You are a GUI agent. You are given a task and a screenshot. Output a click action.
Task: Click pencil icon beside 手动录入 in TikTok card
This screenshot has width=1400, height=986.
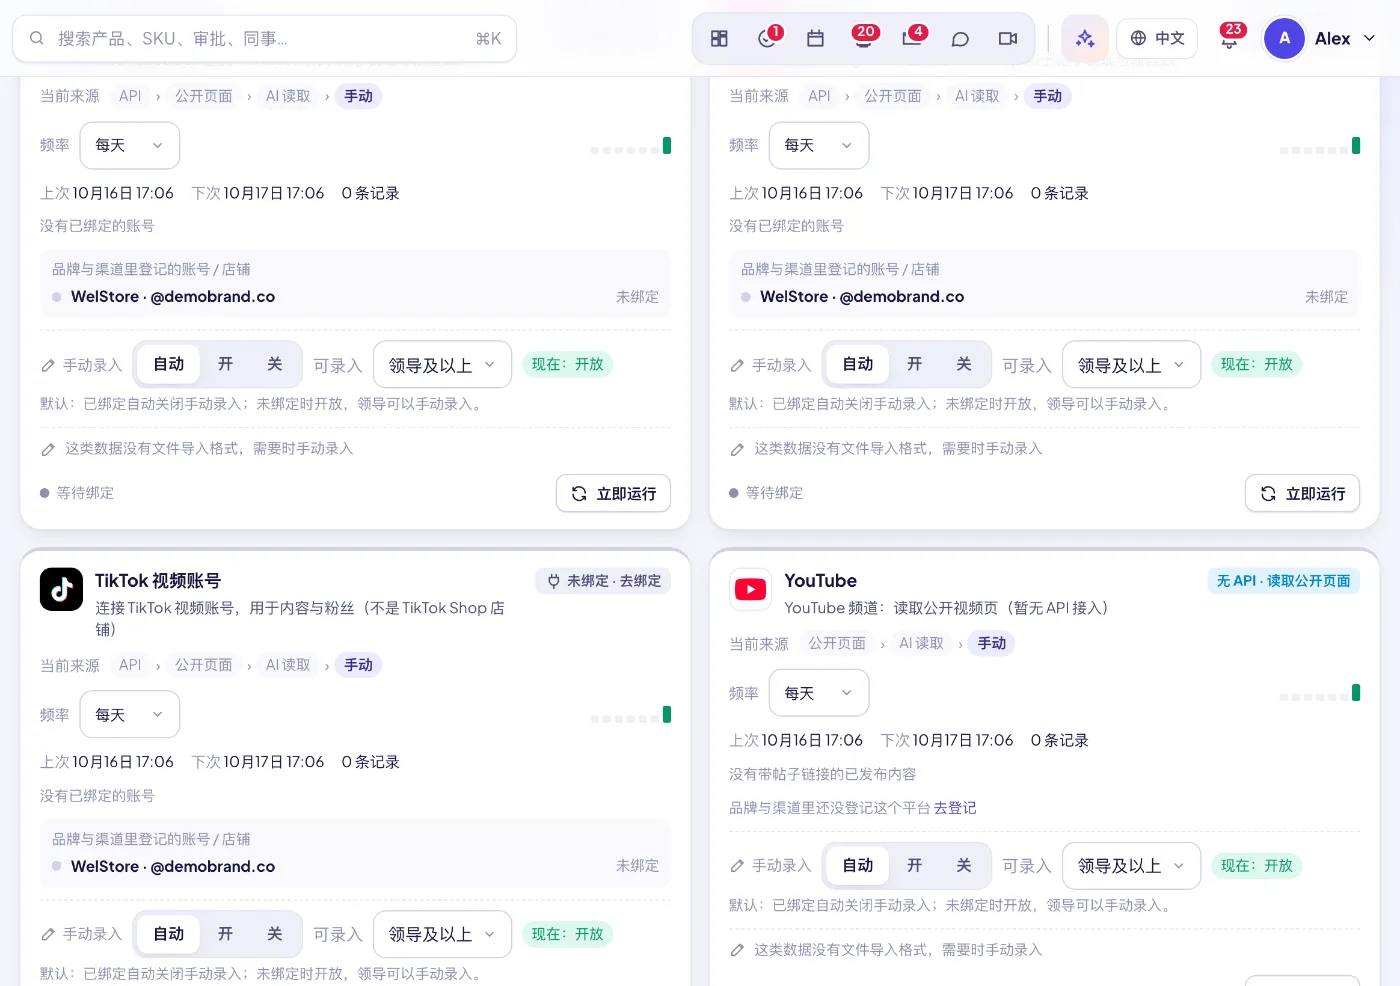pyautogui.click(x=48, y=935)
